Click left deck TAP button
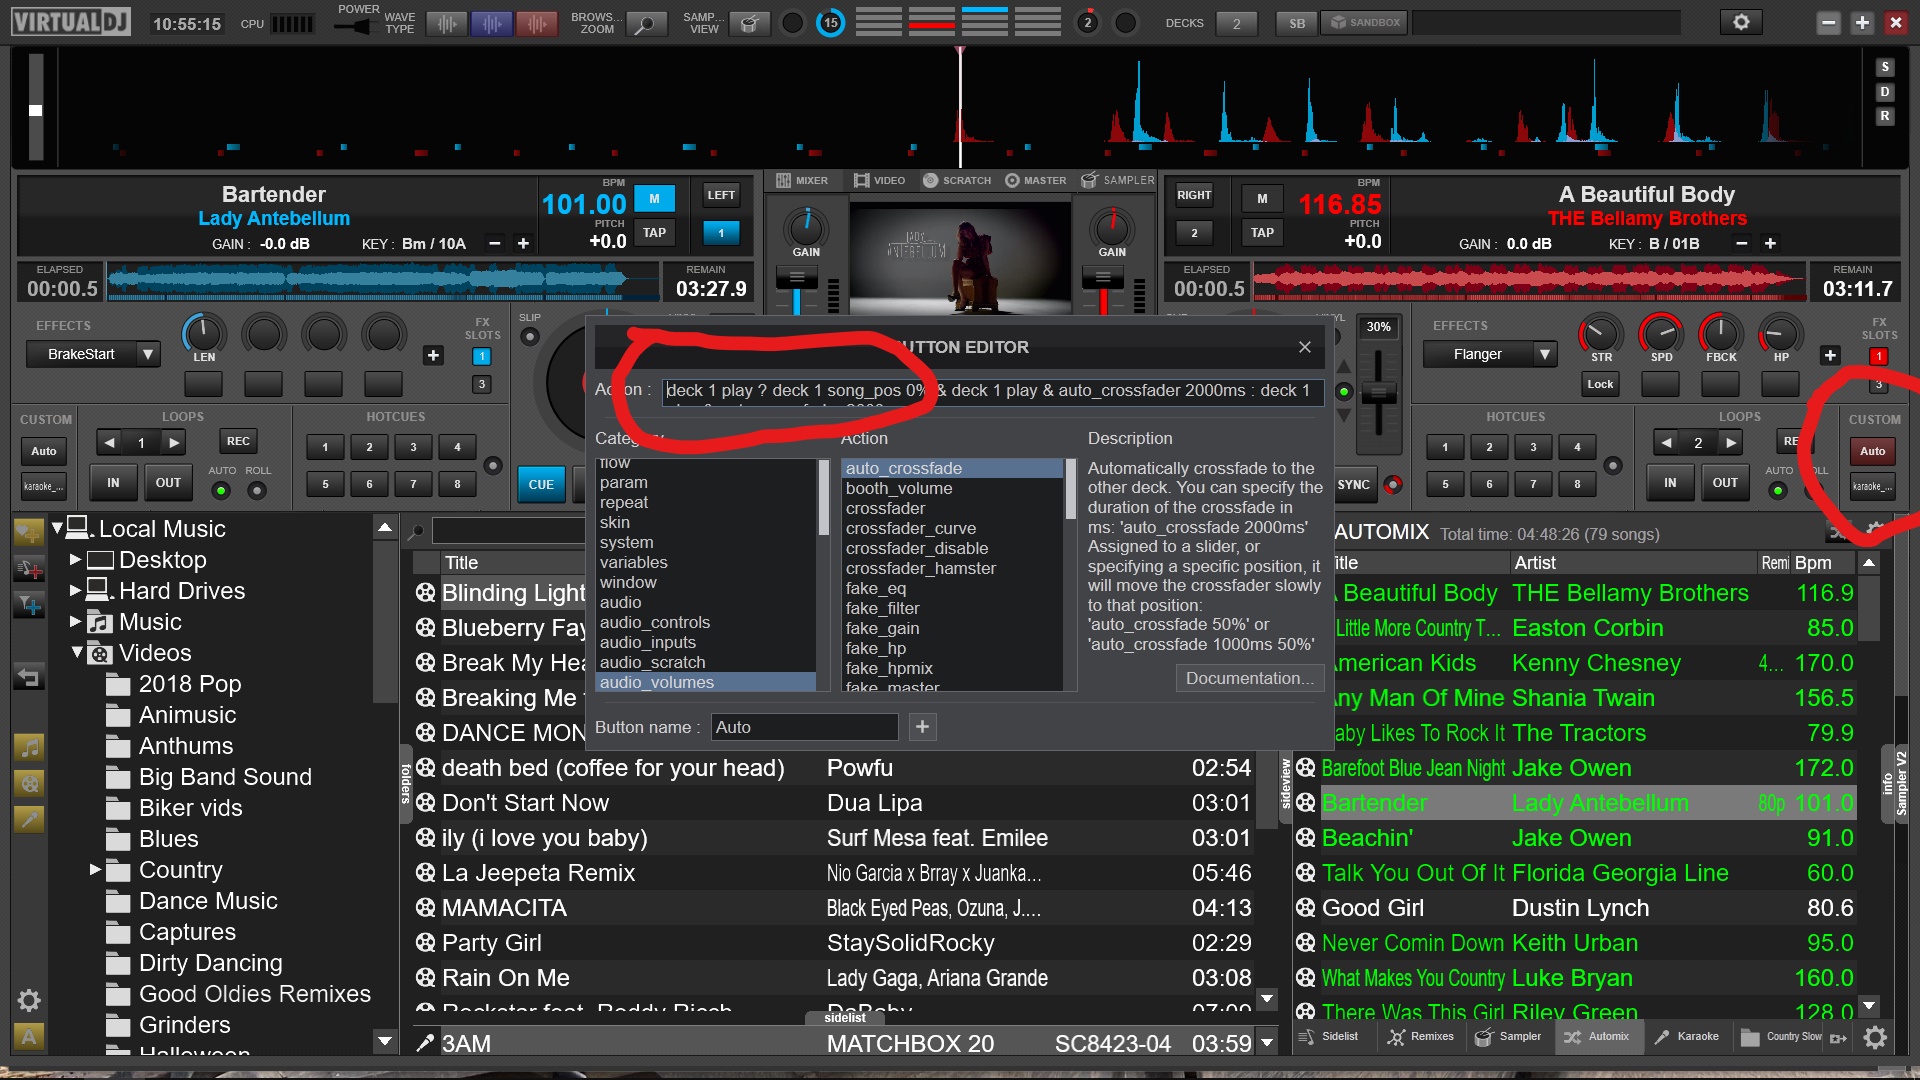Viewport: 1920px width, 1080px height. (x=655, y=233)
